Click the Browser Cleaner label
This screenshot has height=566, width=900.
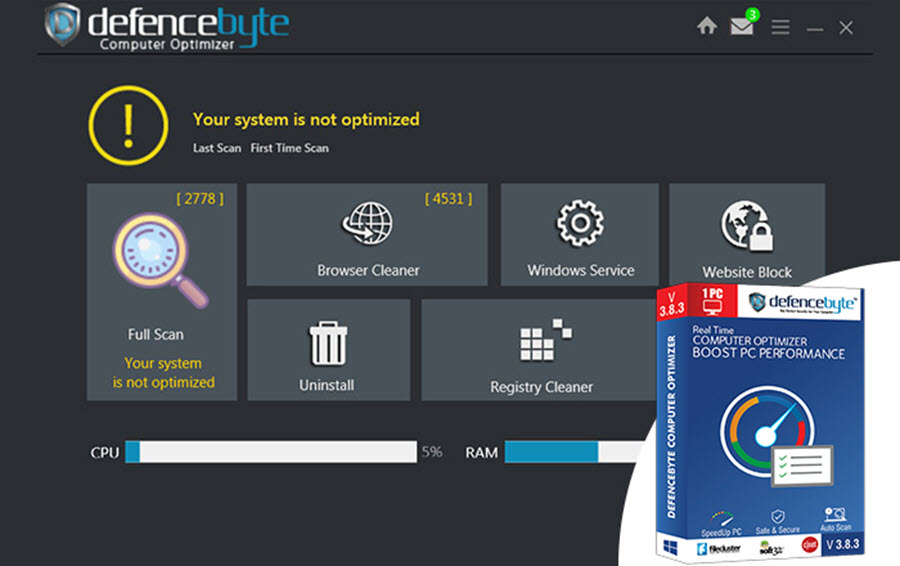(x=368, y=270)
